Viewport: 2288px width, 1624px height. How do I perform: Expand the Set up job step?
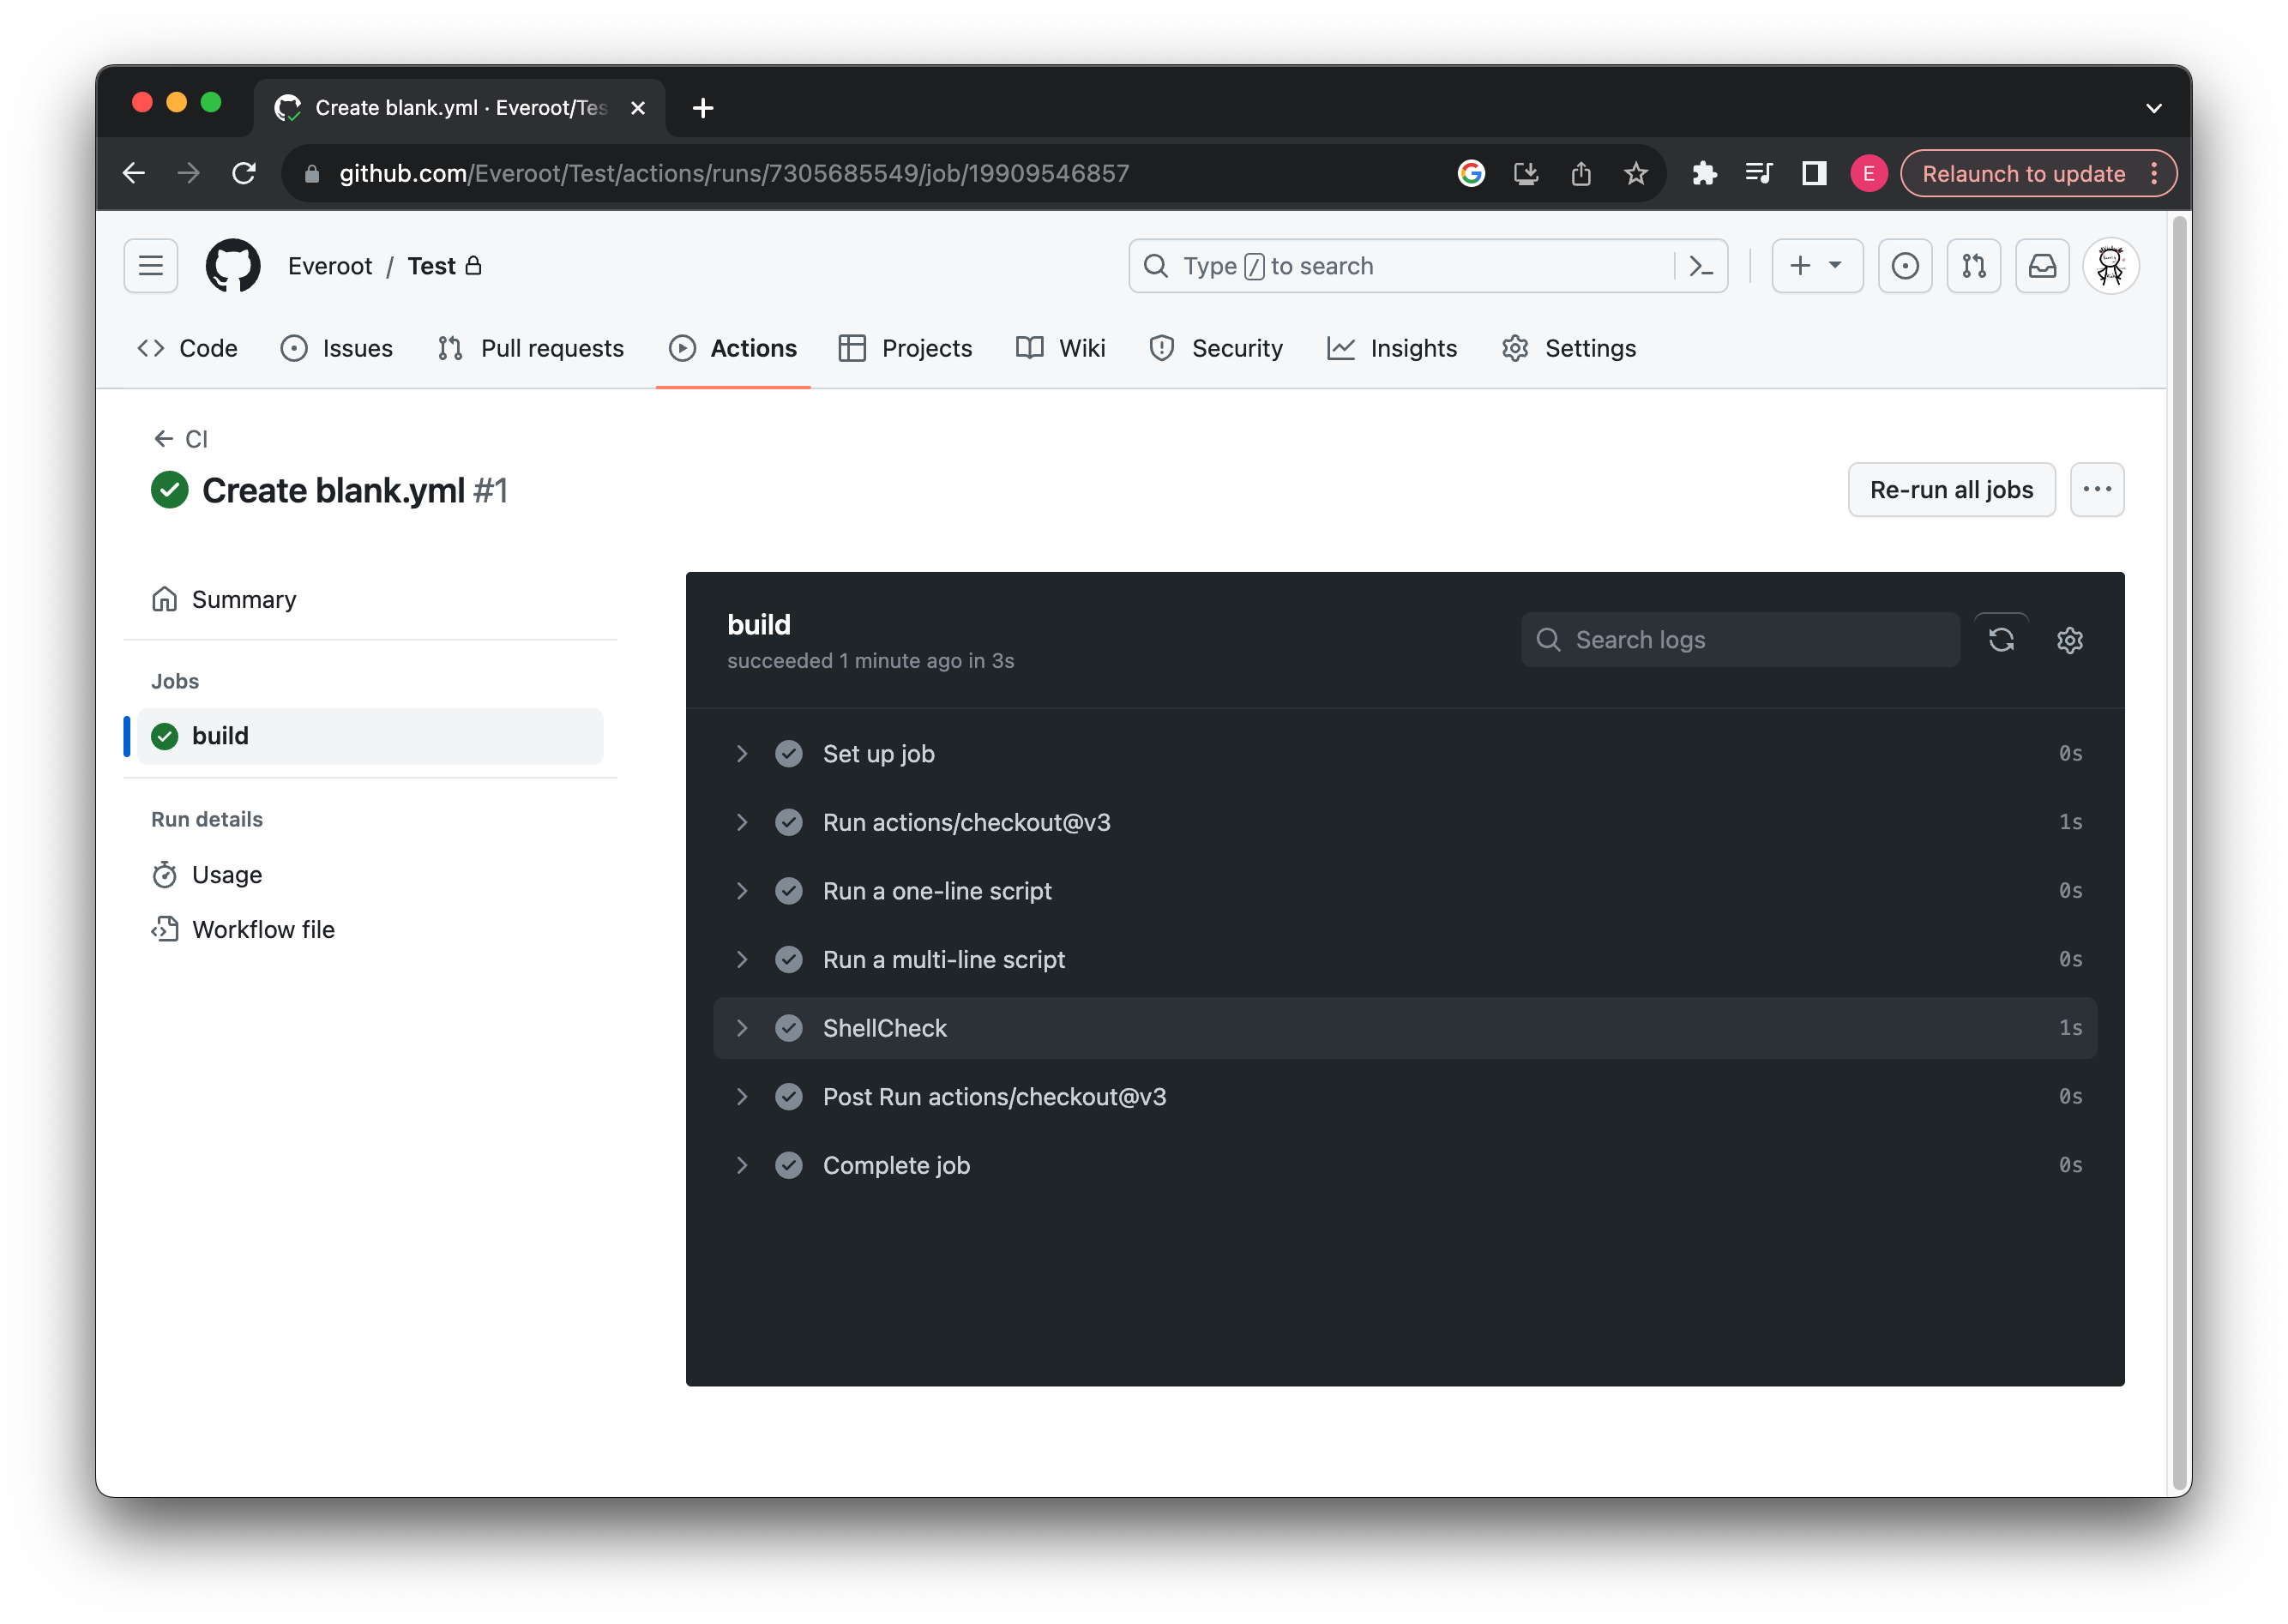tap(742, 754)
